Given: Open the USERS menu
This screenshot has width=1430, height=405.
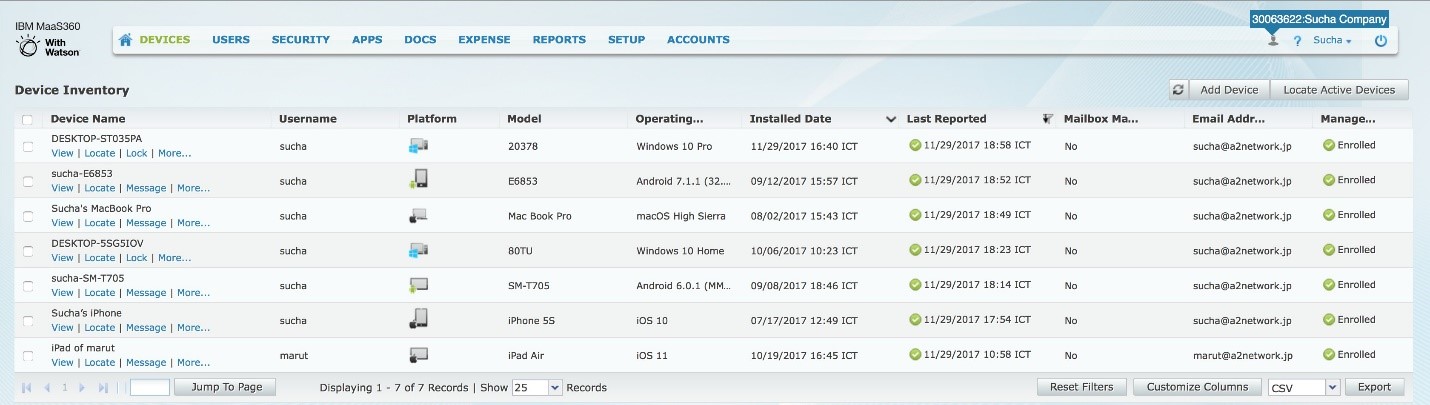Looking at the screenshot, I should [231, 40].
